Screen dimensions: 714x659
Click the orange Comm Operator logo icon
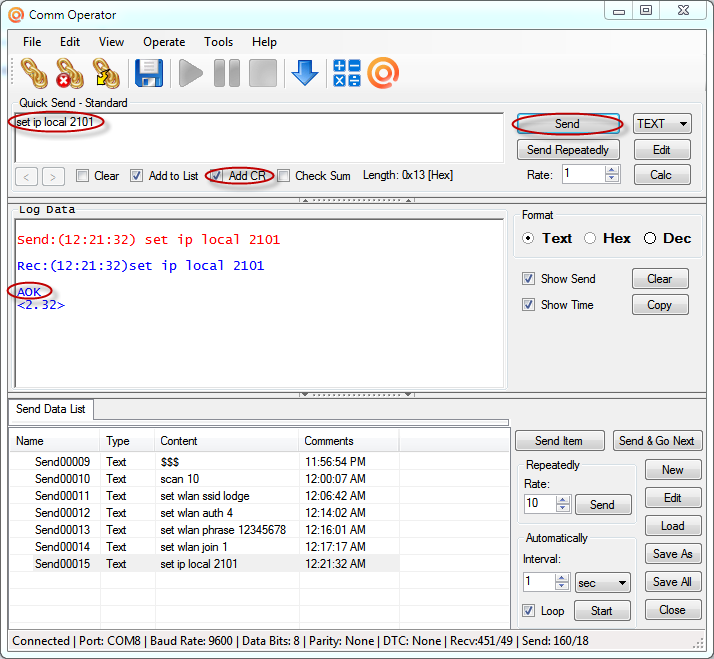(383, 73)
